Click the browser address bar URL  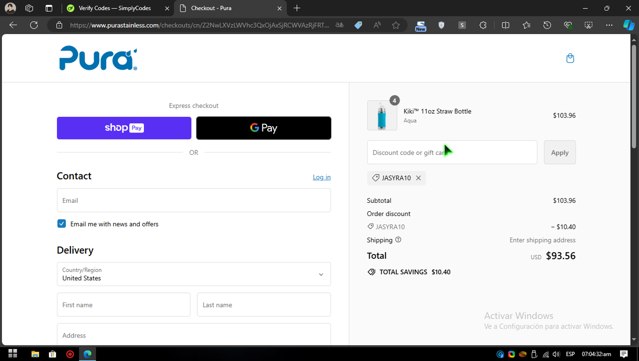(199, 25)
